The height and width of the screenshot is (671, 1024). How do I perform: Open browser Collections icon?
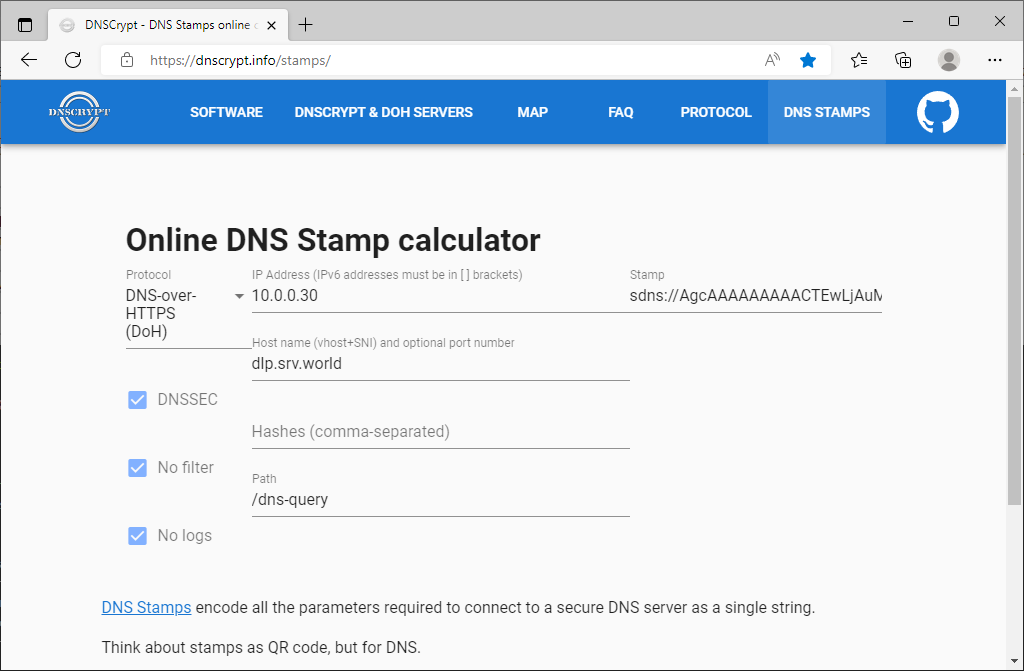click(x=903, y=60)
